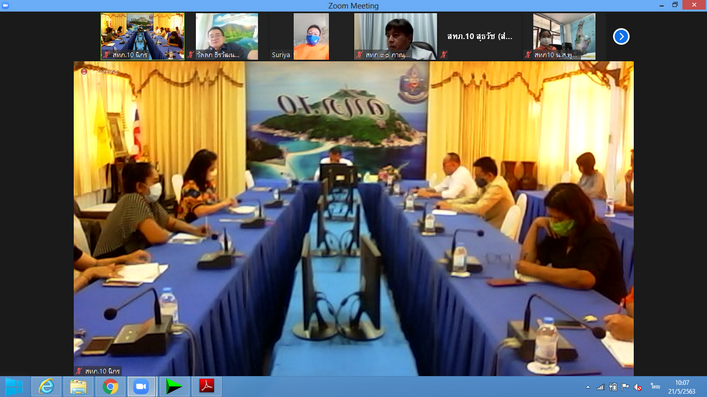
Task: Show next participants with blue arrow button
Action: pos(621,37)
